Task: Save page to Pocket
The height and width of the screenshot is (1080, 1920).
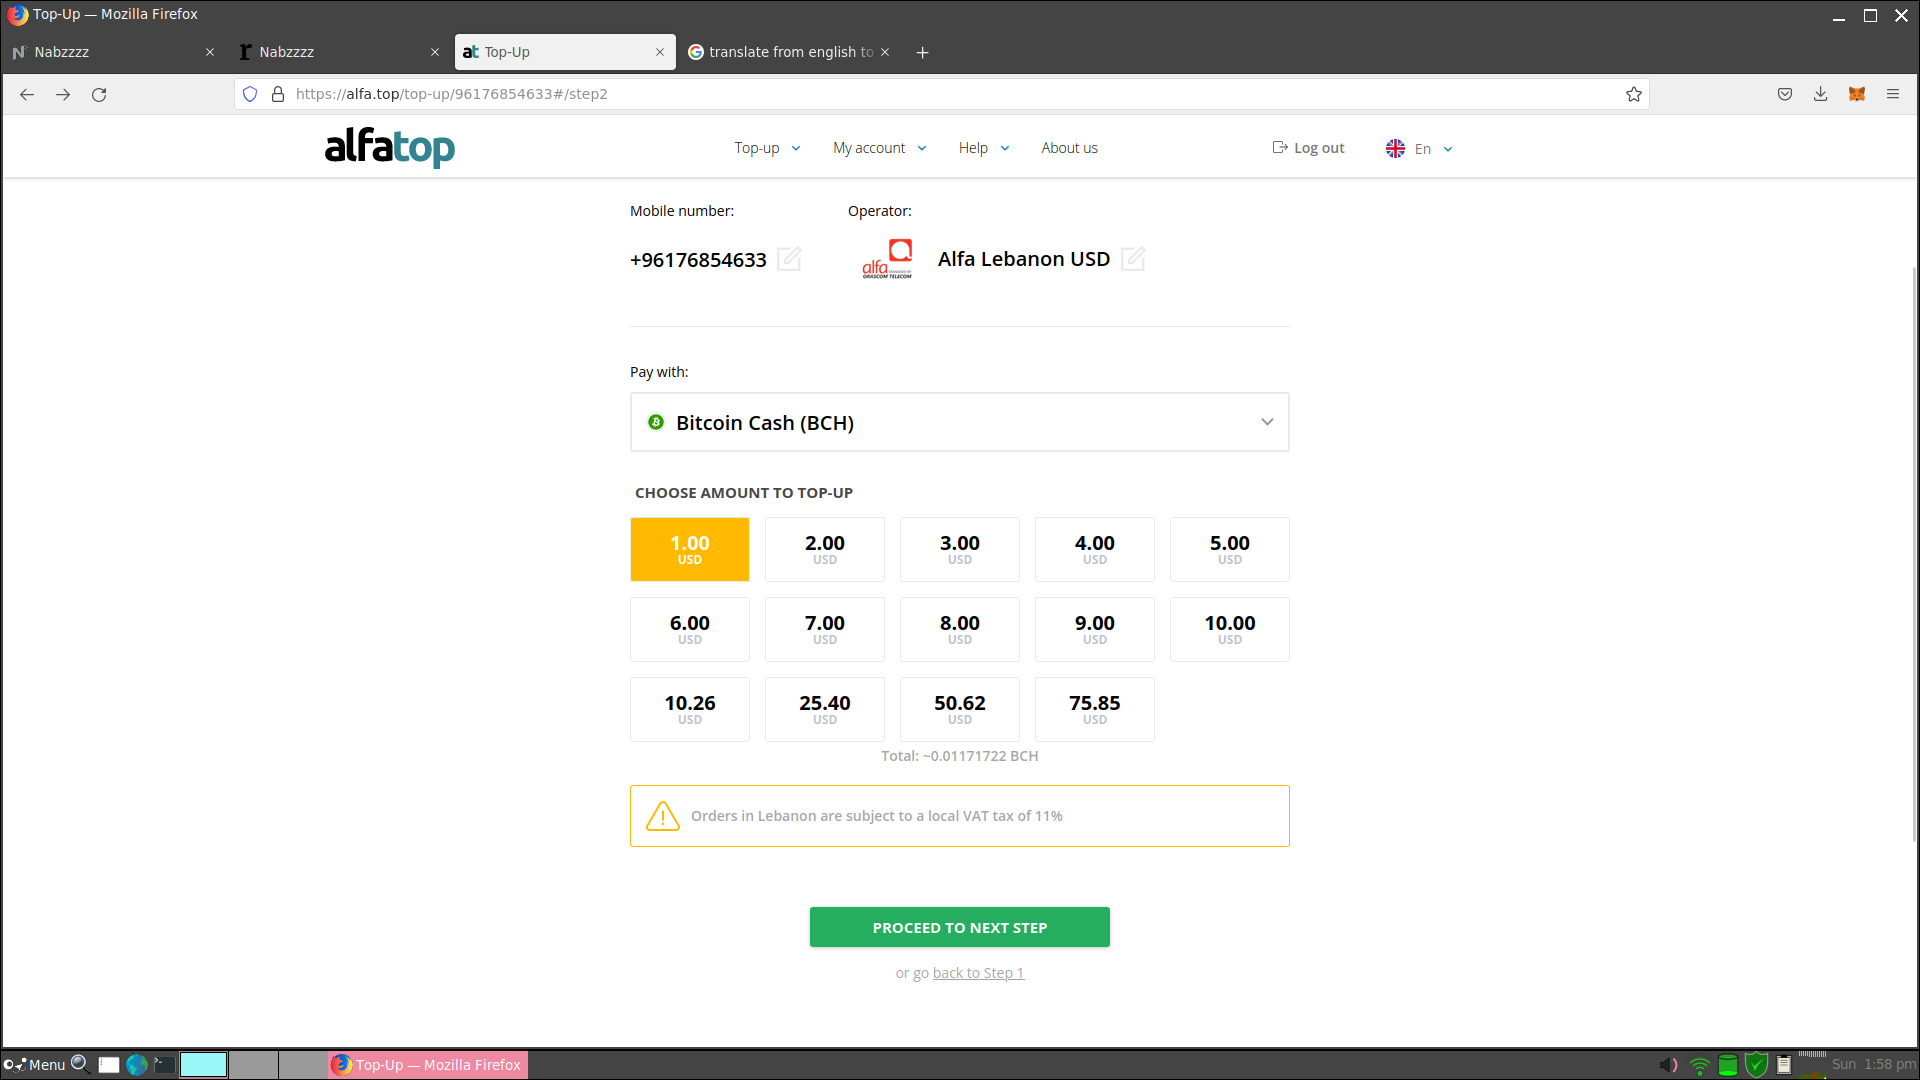Action: pos(1785,94)
